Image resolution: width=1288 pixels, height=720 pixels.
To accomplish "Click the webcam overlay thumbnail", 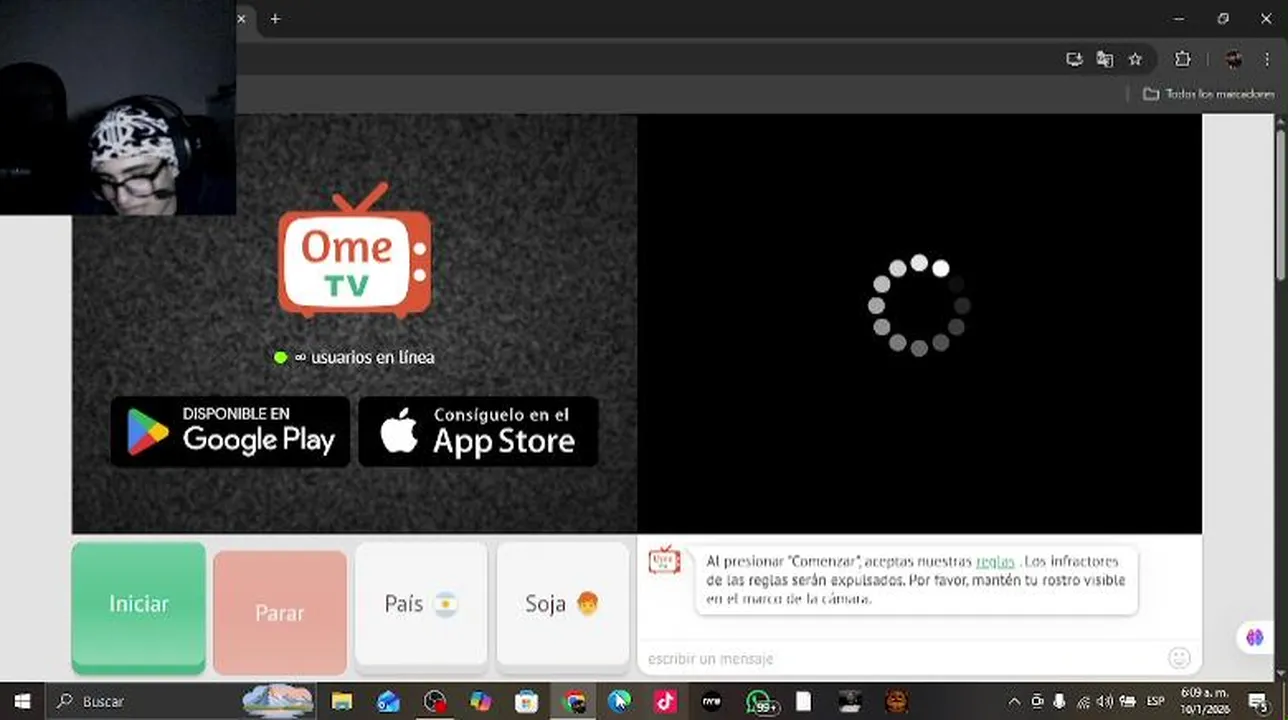I will (x=118, y=107).
